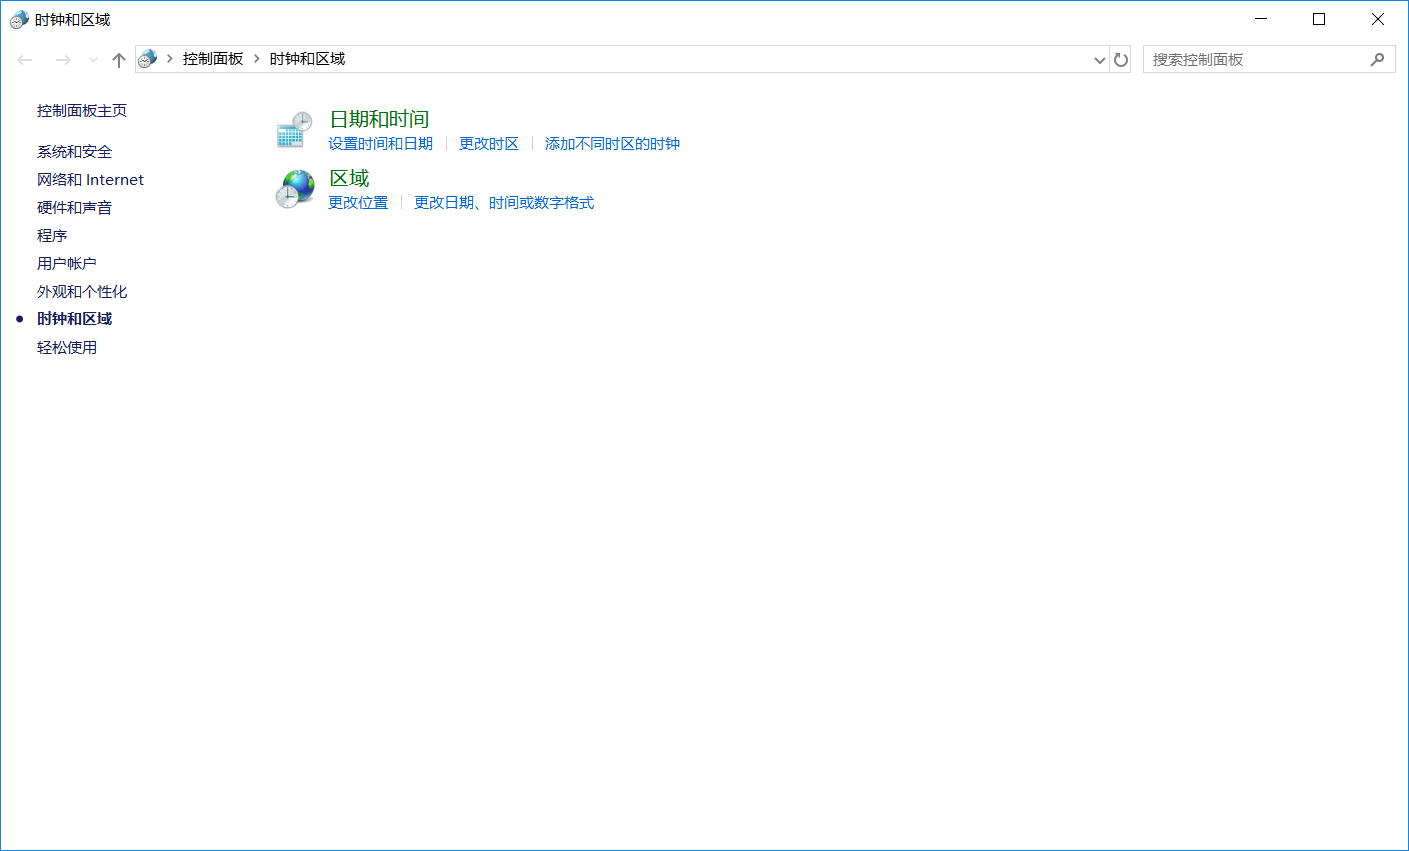Maximize the 时钟和区域 window
Image resolution: width=1409 pixels, height=851 pixels.
click(x=1319, y=19)
